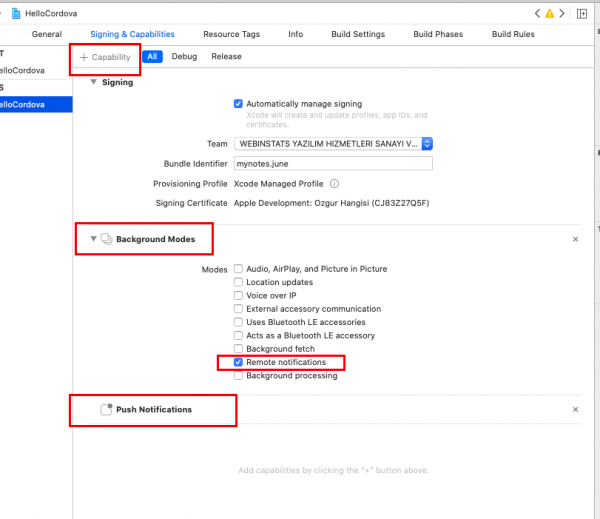600x519 pixels.
Task: Uncheck Remote notifications mode
Action: tap(238, 362)
